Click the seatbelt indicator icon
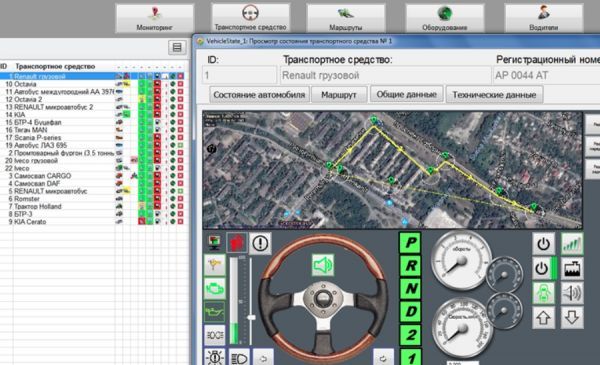This screenshot has height=365, width=600. 543,293
